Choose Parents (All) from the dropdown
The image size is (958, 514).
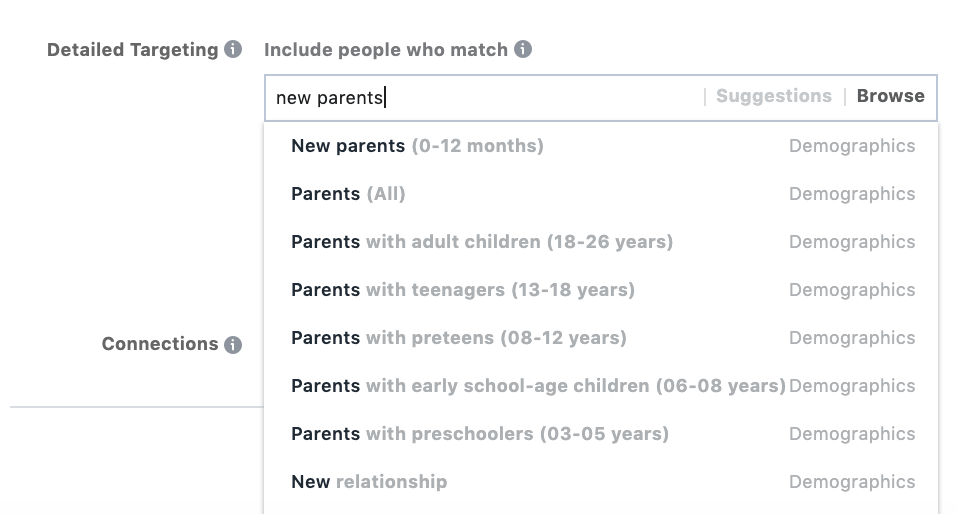[348, 194]
